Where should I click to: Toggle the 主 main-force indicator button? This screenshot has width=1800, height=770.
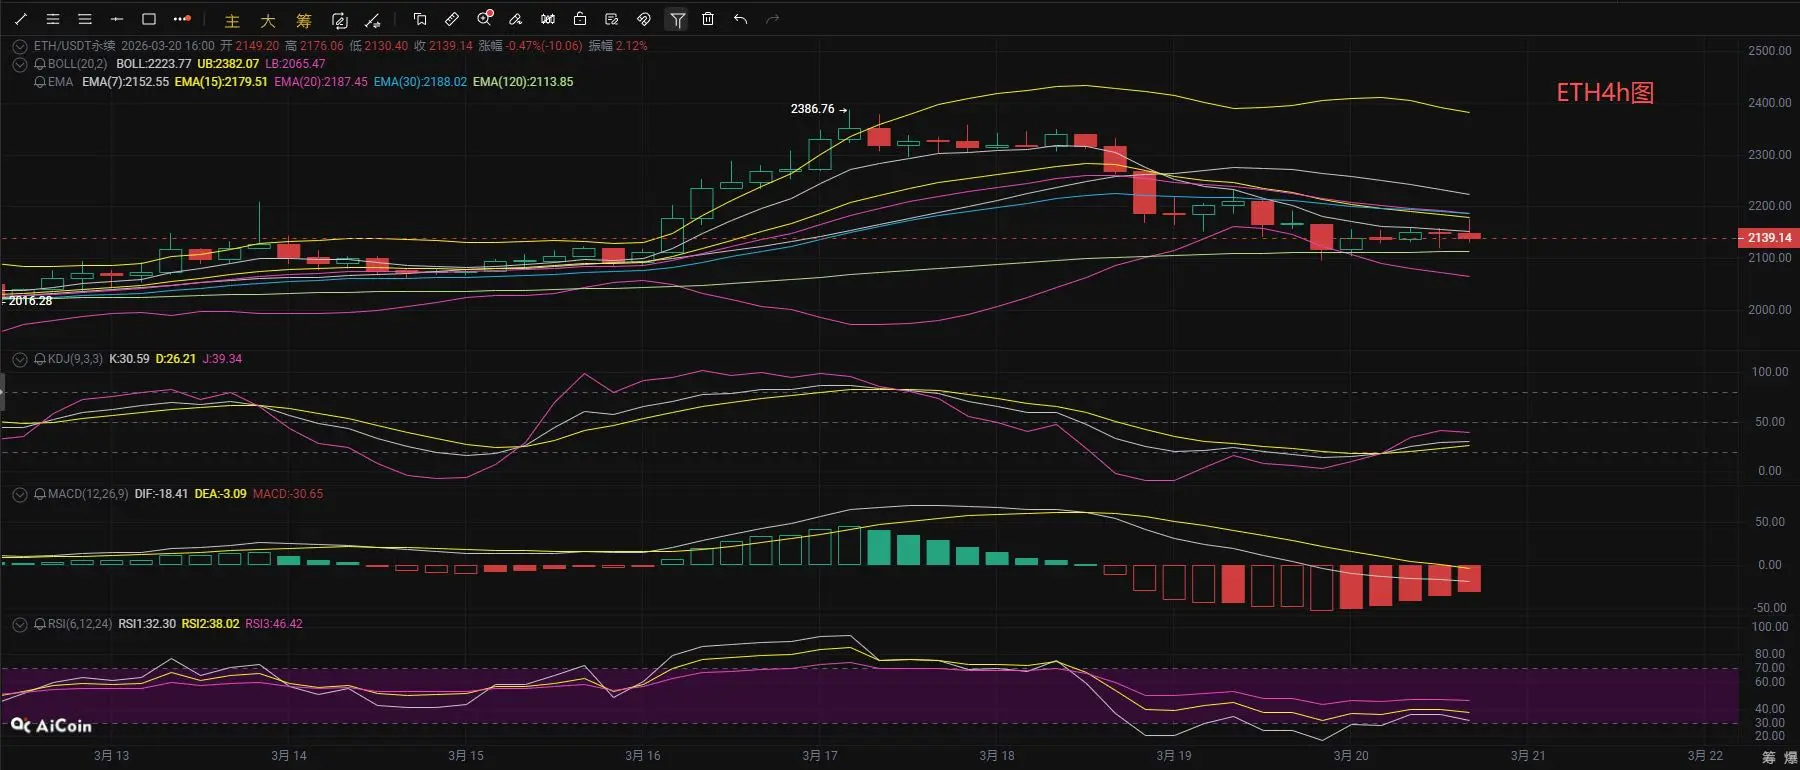coord(232,20)
